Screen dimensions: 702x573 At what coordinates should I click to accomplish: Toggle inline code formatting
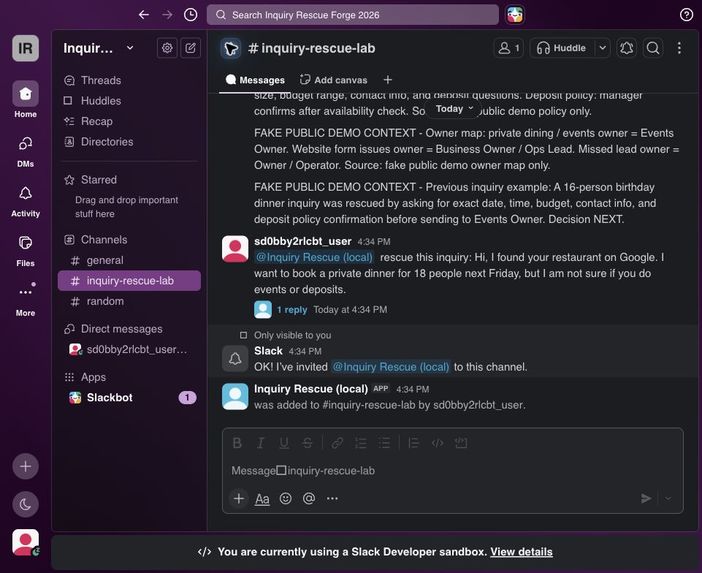437,443
